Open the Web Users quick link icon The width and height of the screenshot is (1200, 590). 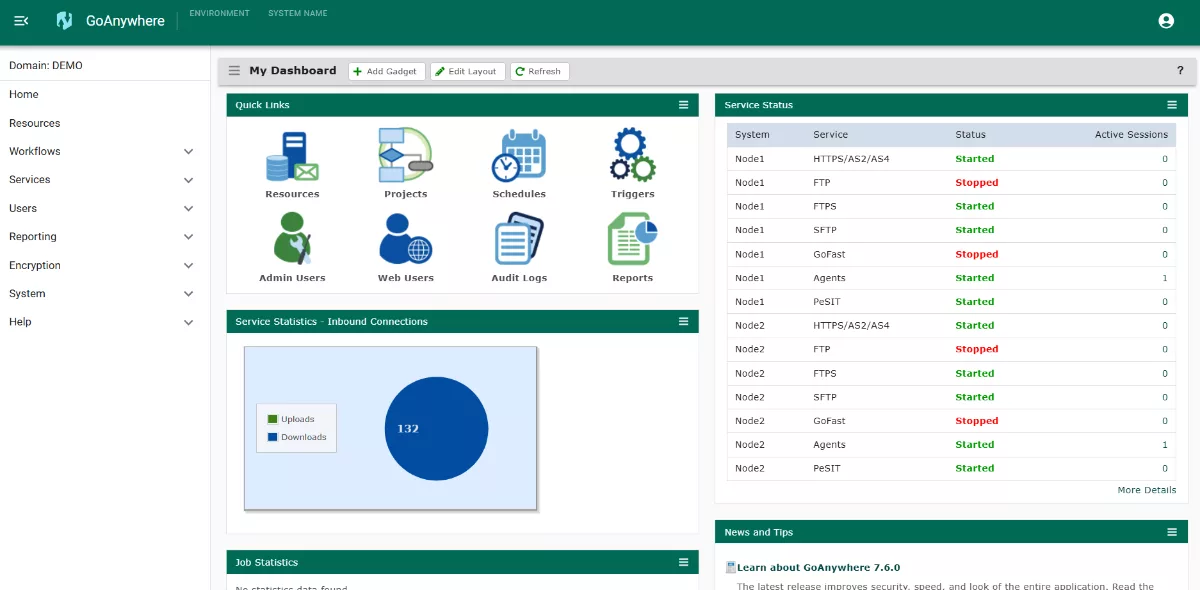pyautogui.click(x=405, y=239)
